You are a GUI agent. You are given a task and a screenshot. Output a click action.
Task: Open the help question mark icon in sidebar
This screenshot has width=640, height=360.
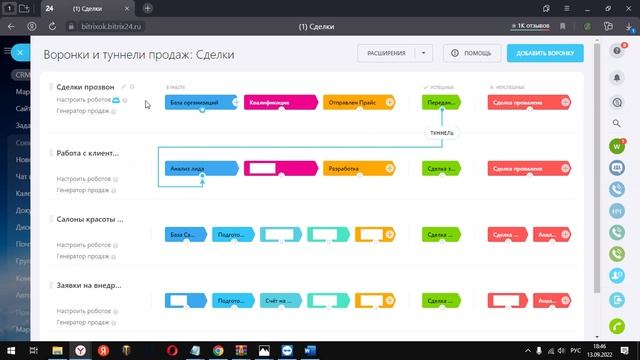point(617,51)
